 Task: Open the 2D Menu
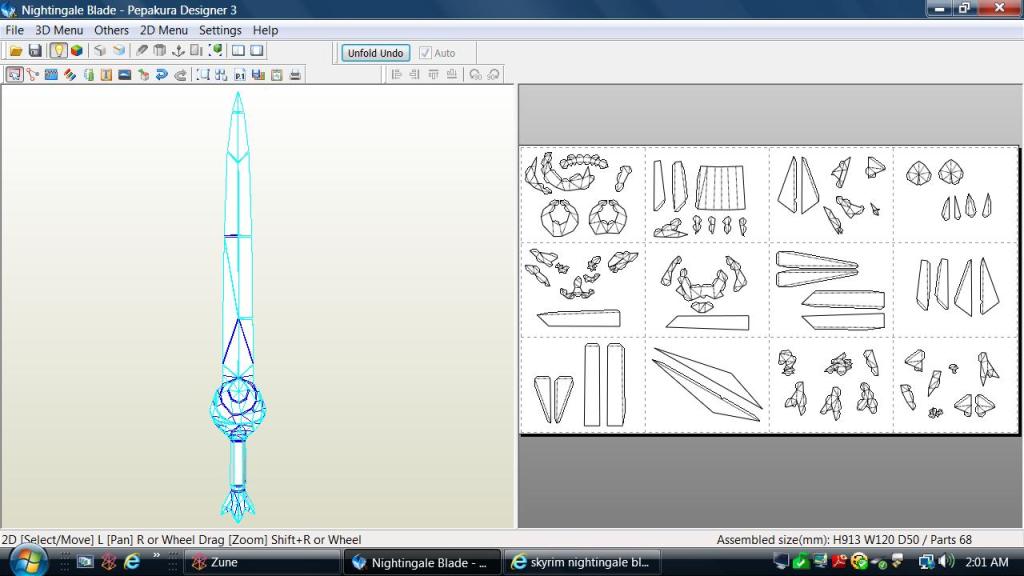[163, 30]
